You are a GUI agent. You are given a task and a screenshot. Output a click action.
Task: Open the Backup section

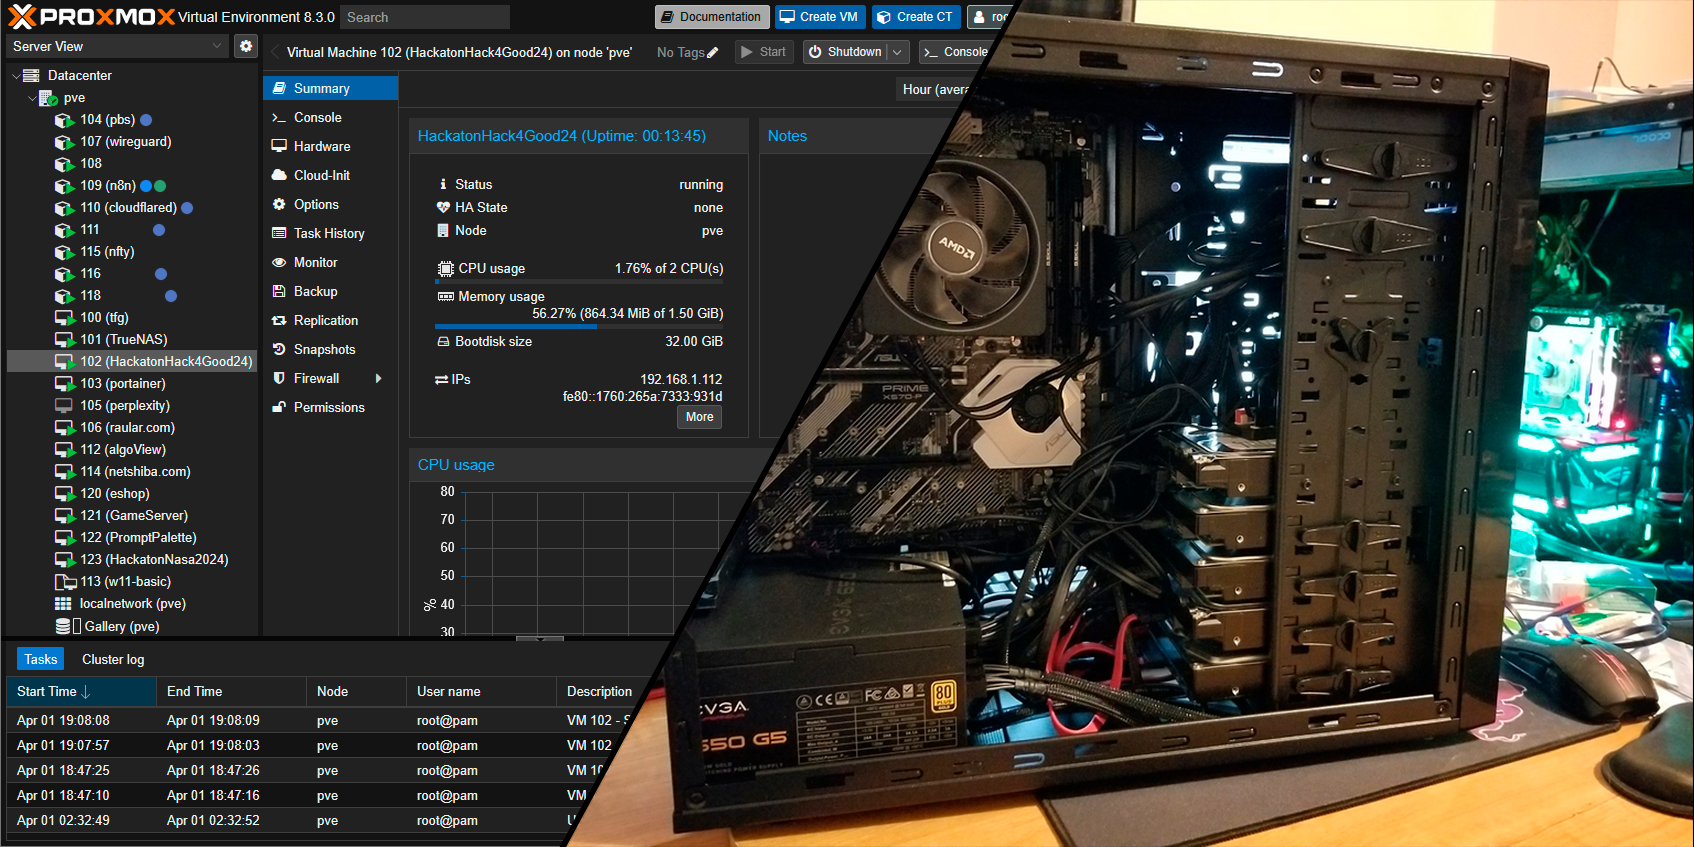pyautogui.click(x=315, y=292)
